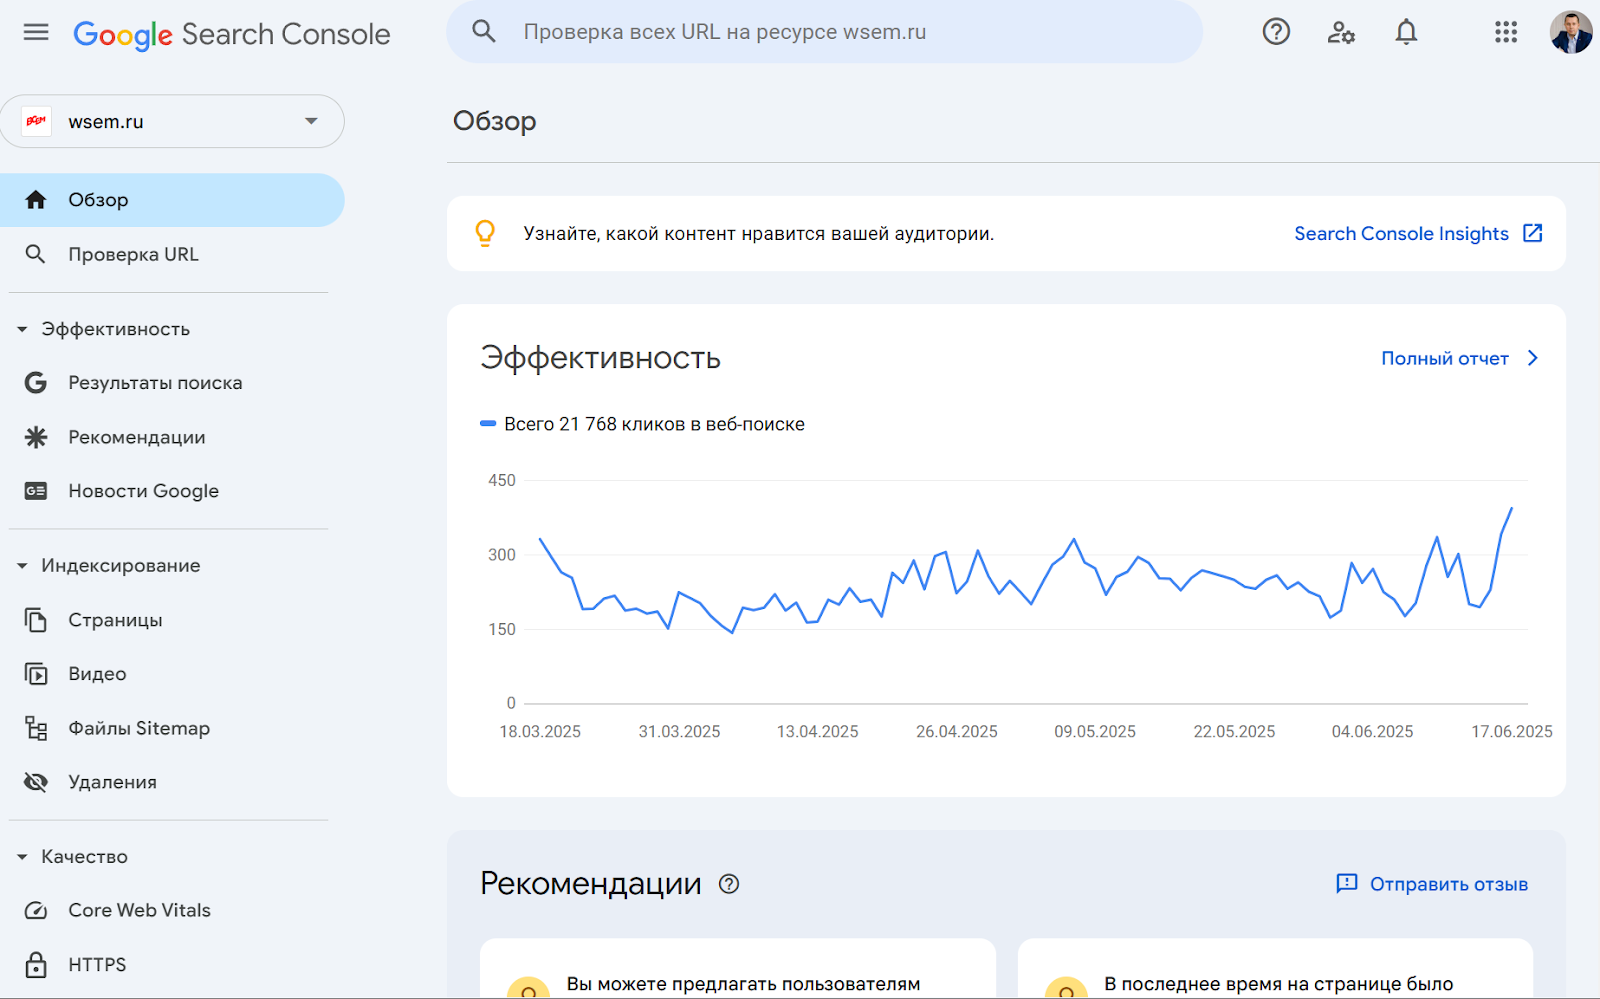Collapse the Качество sidebar section

coord(22,857)
